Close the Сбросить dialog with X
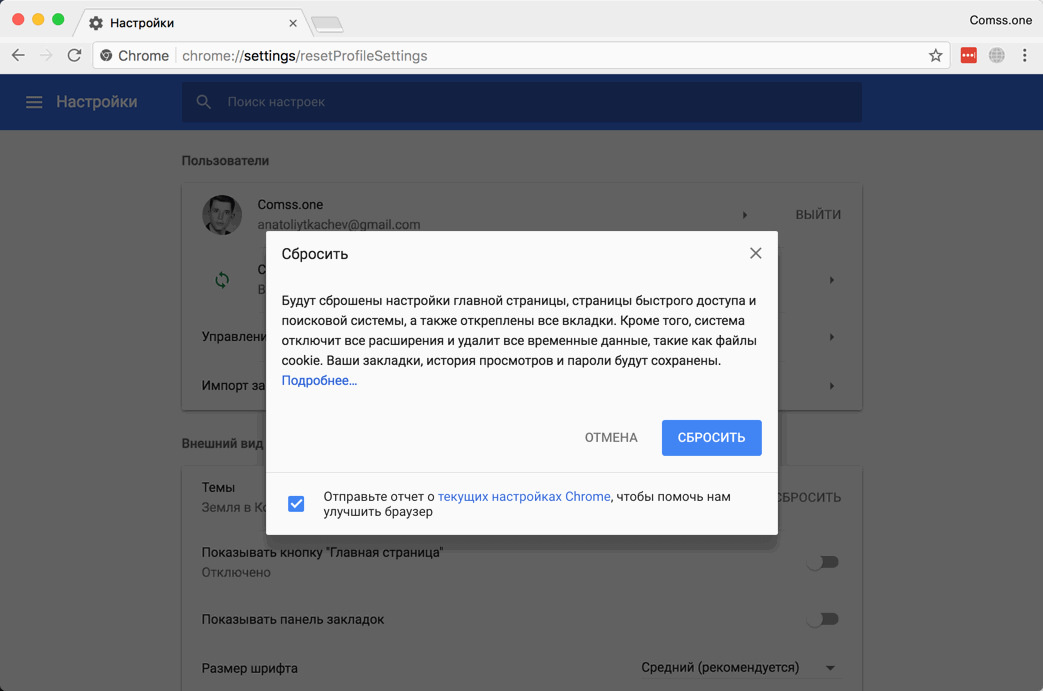Image resolution: width=1043 pixels, height=691 pixels. (x=756, y=253)
